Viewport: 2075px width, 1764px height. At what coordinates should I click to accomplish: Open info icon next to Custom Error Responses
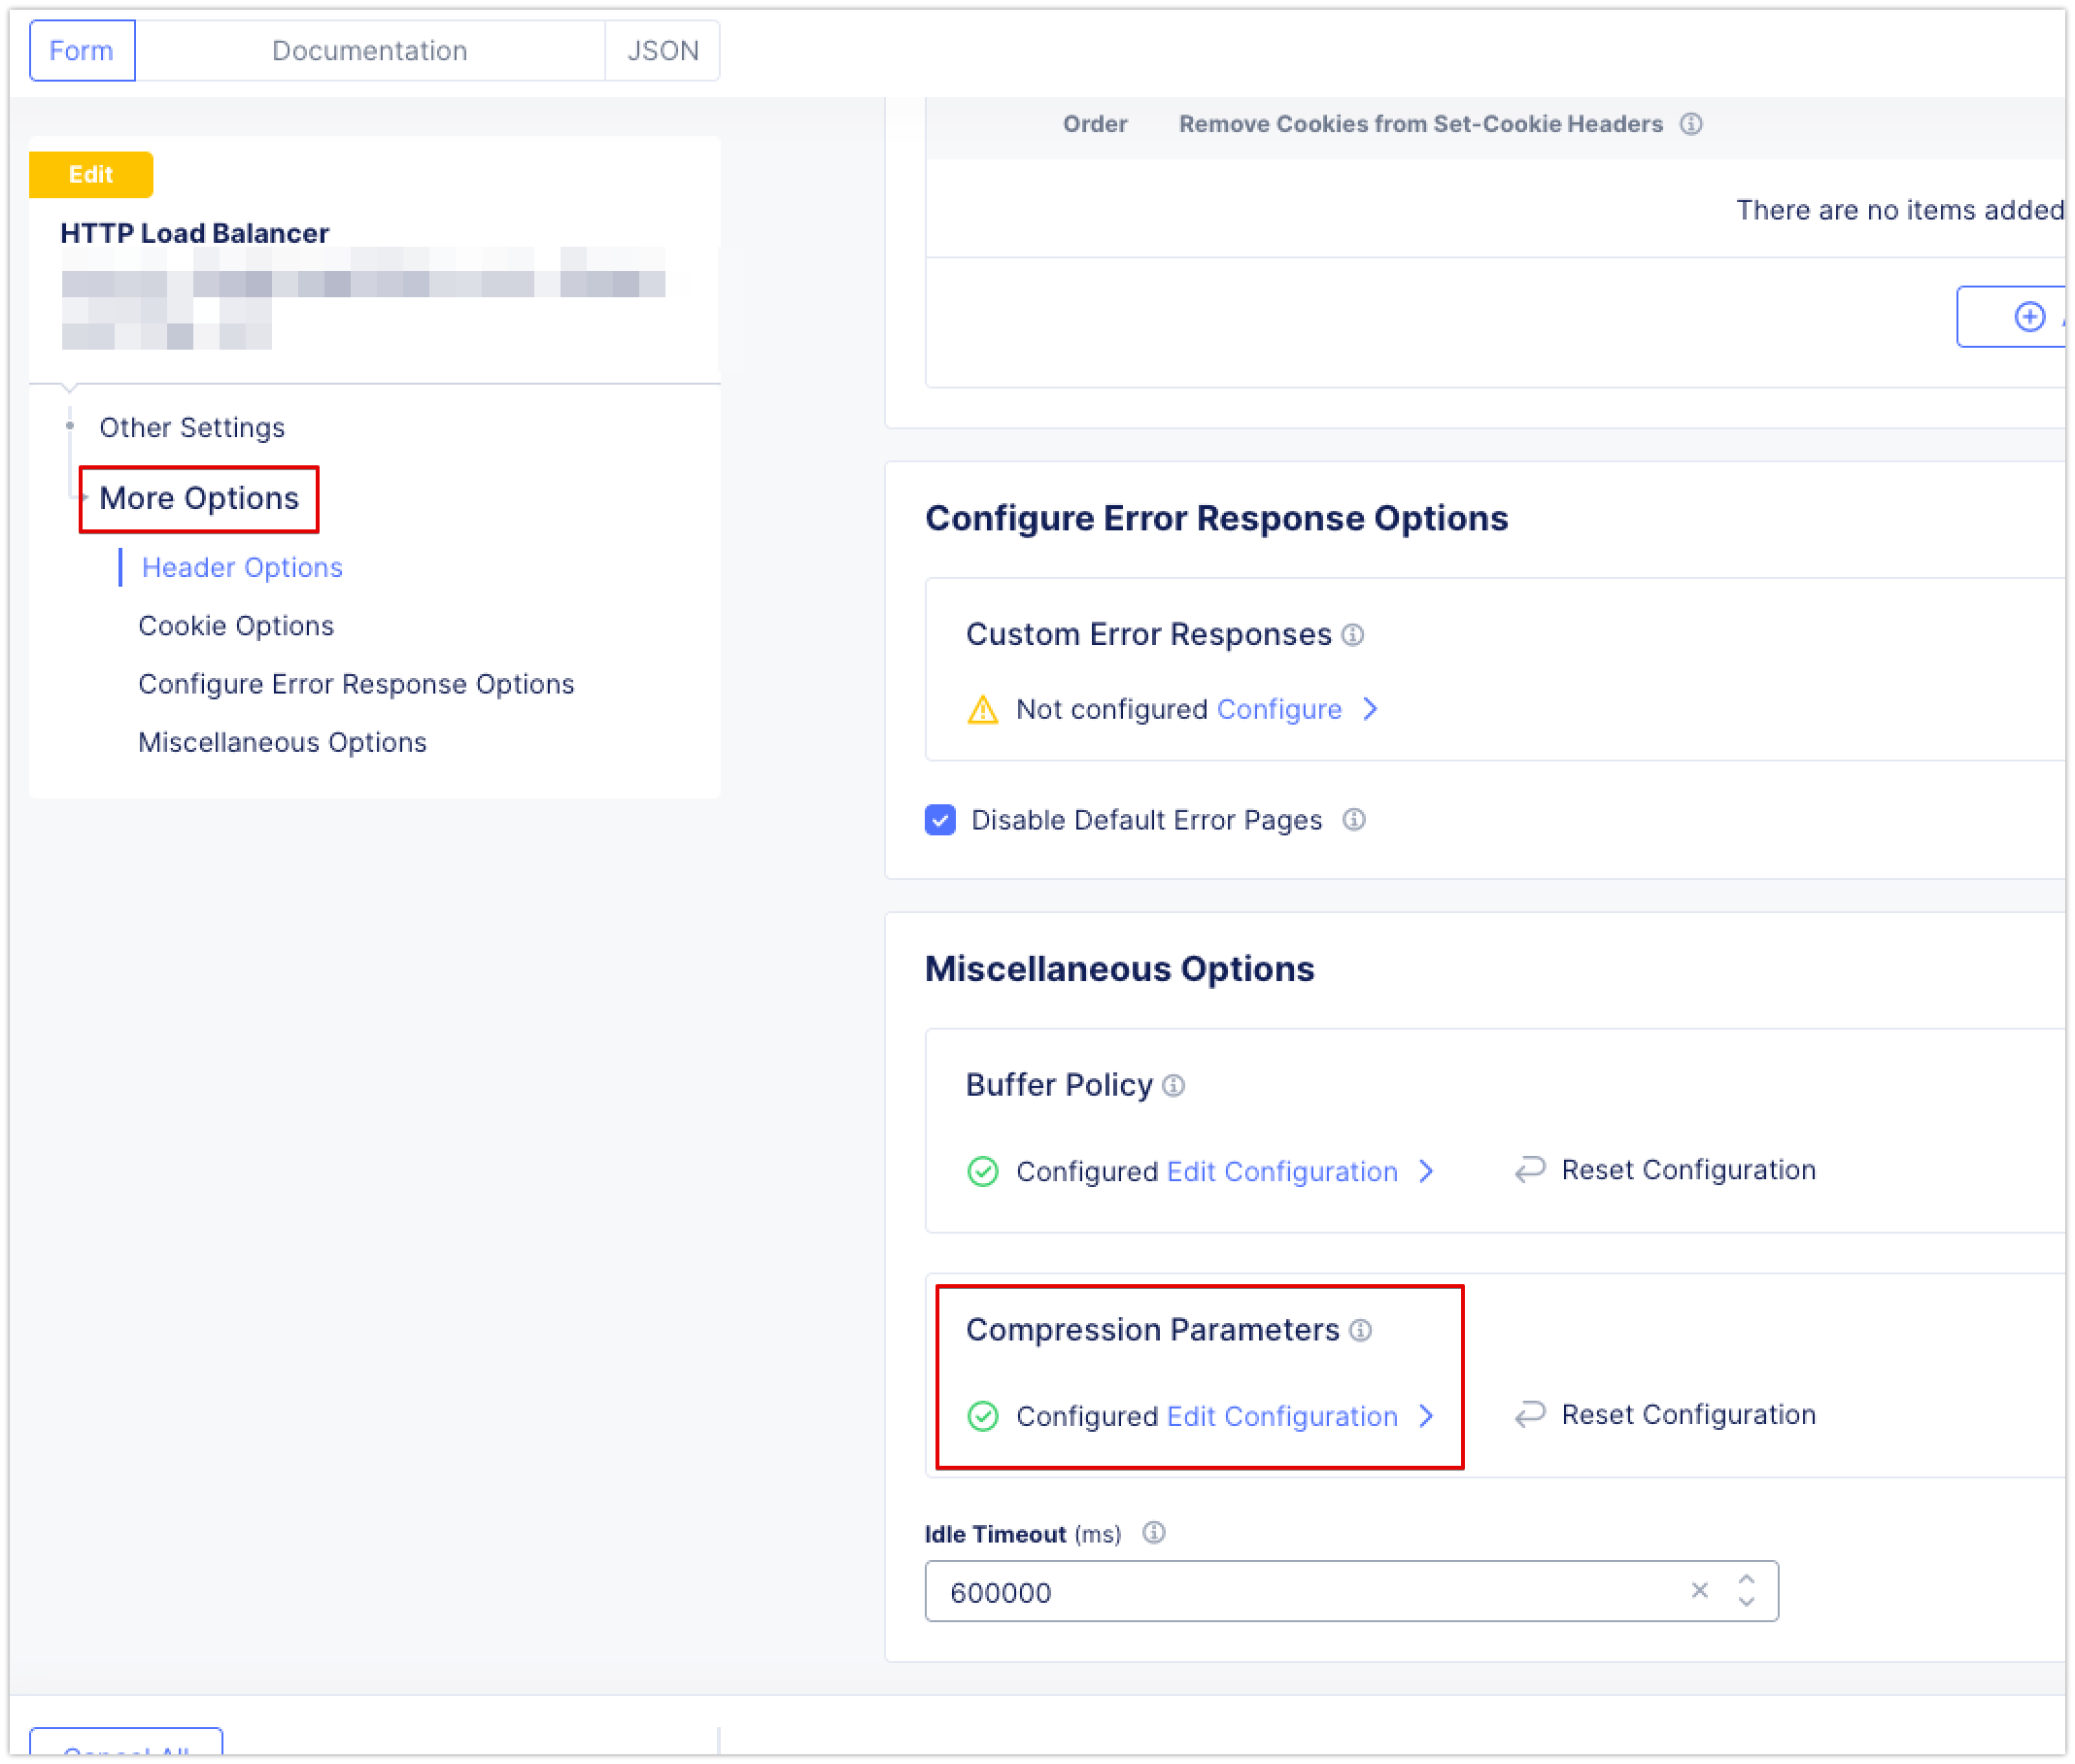tap(1352, 635)
